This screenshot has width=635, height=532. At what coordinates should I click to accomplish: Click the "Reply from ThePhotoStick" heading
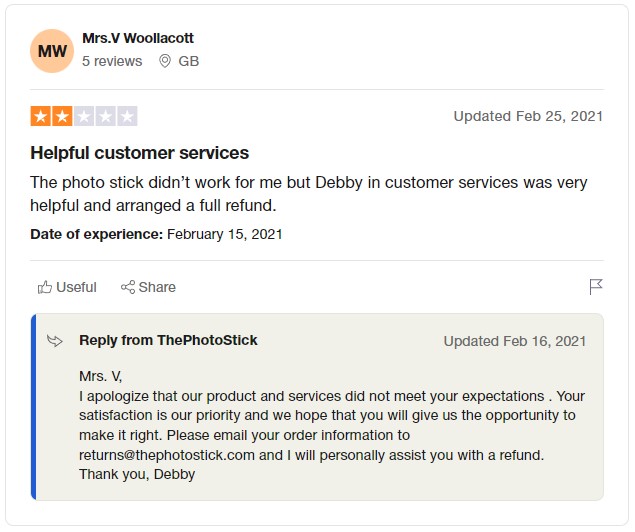click(168, 340)
